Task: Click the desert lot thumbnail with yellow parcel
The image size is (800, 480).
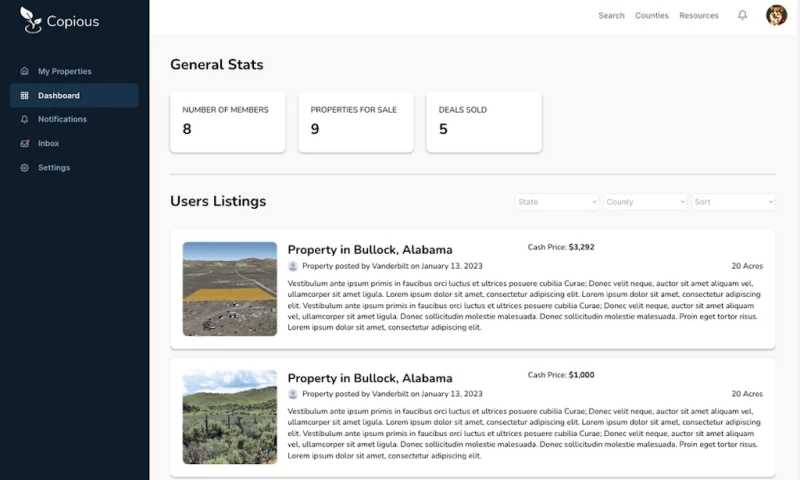Action: tap(229, 288)
